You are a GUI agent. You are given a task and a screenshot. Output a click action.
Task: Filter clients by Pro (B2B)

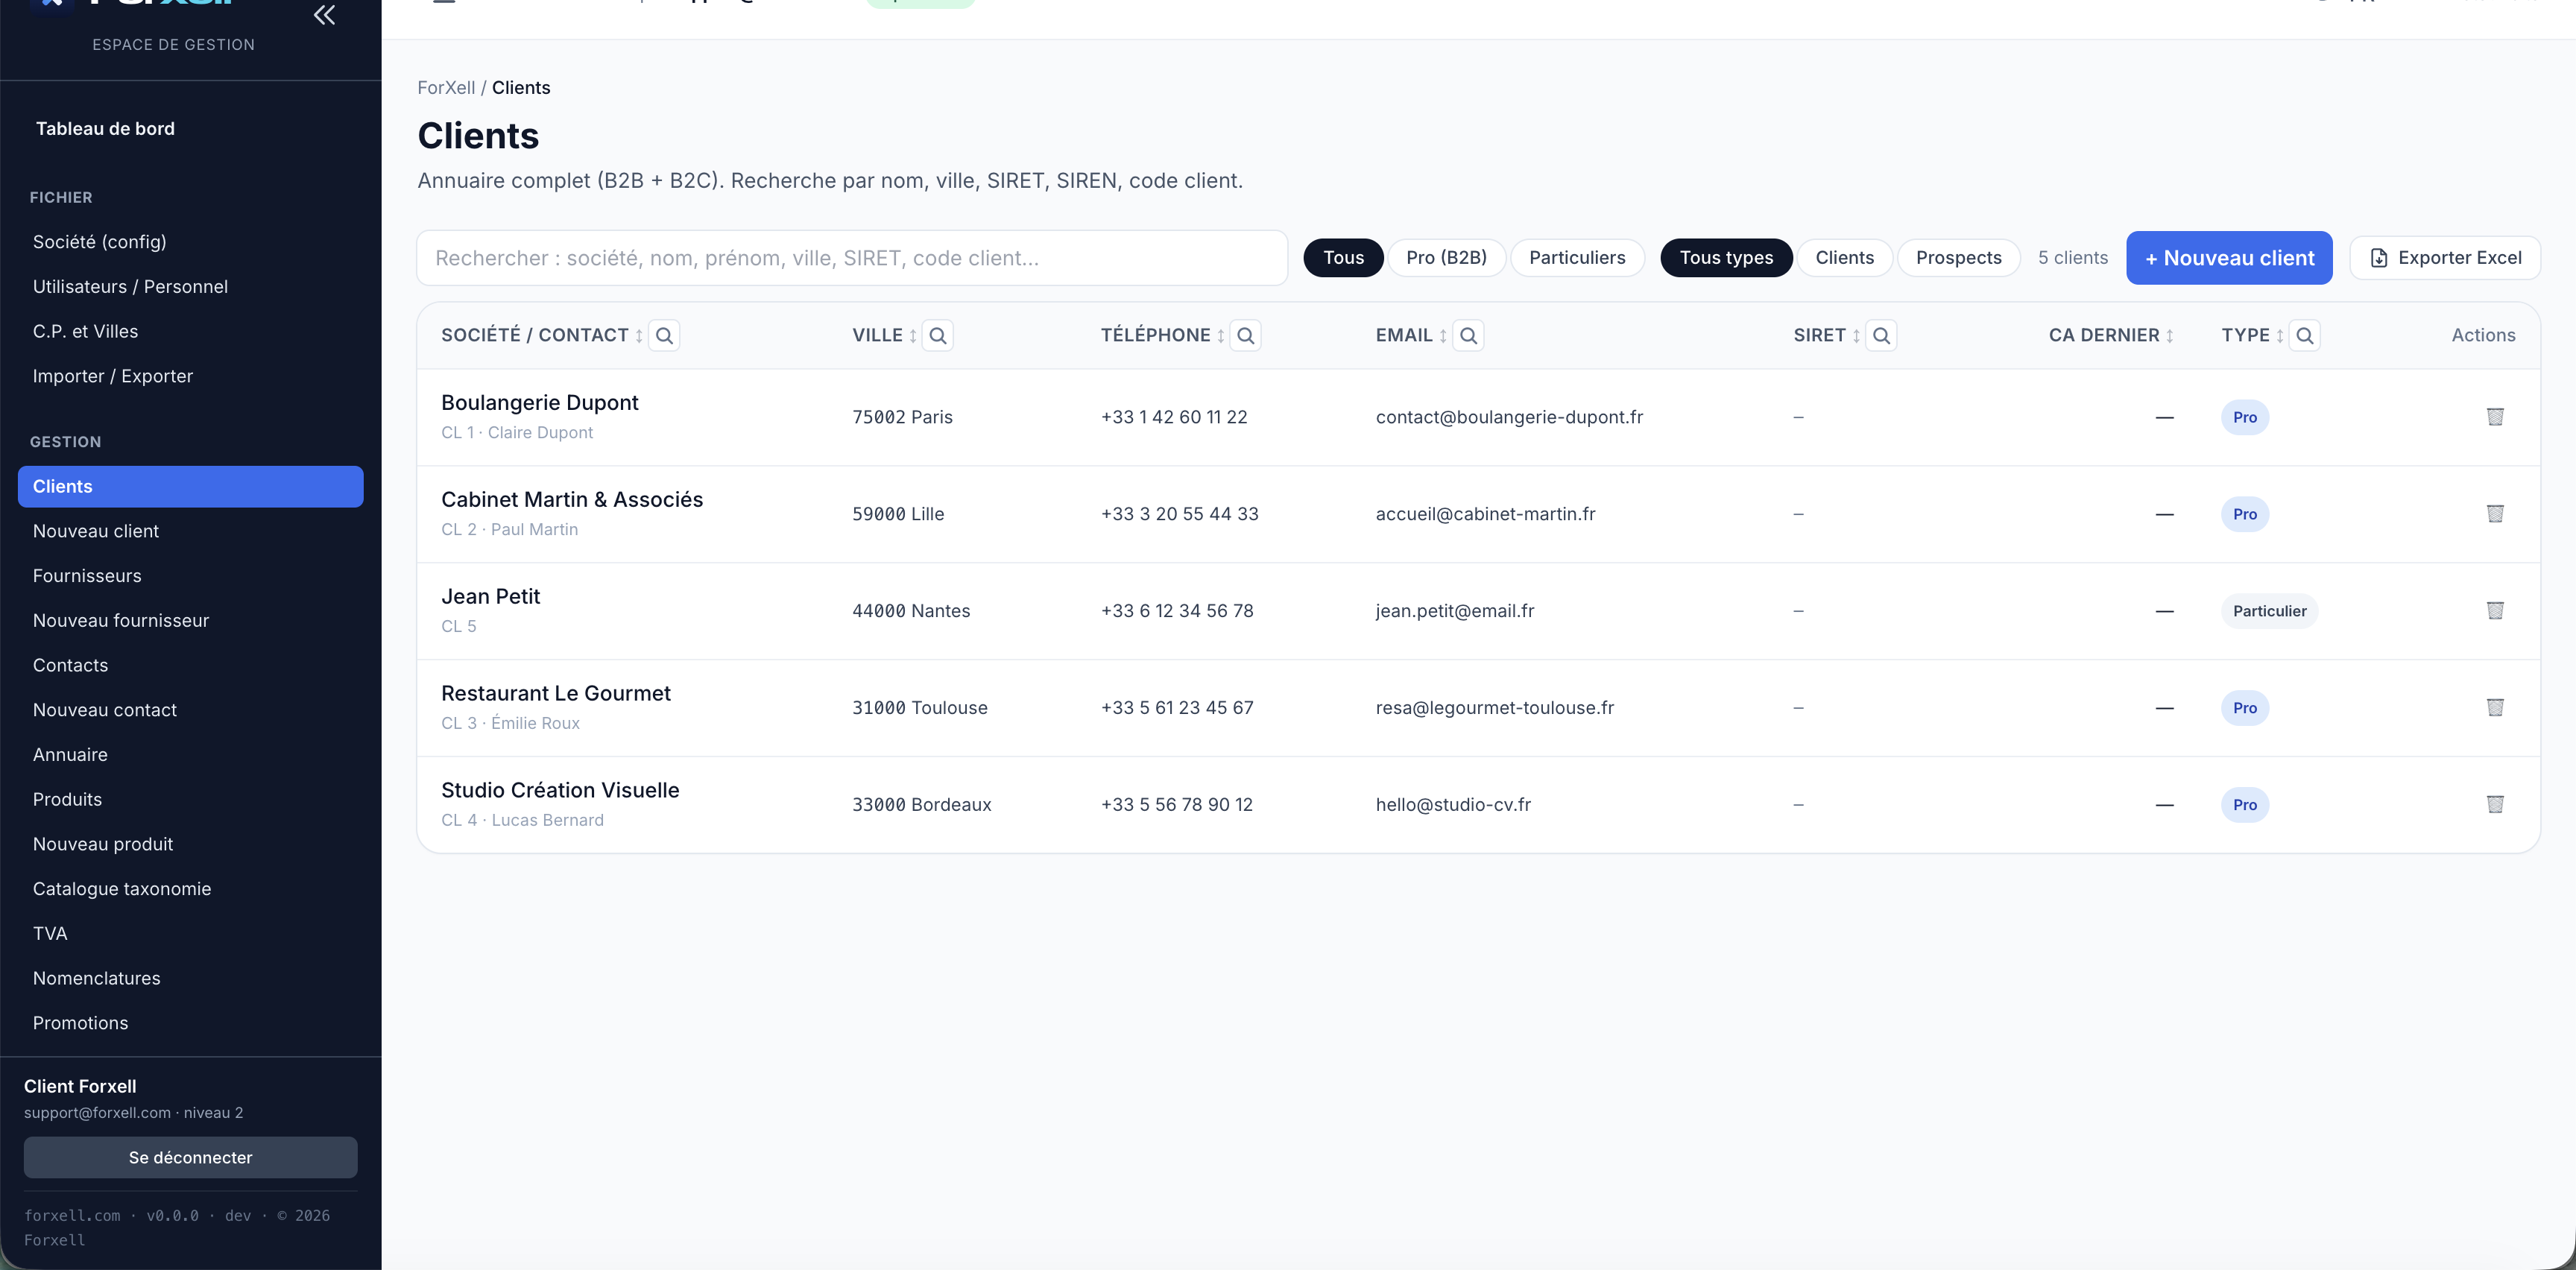point(1446,258)
